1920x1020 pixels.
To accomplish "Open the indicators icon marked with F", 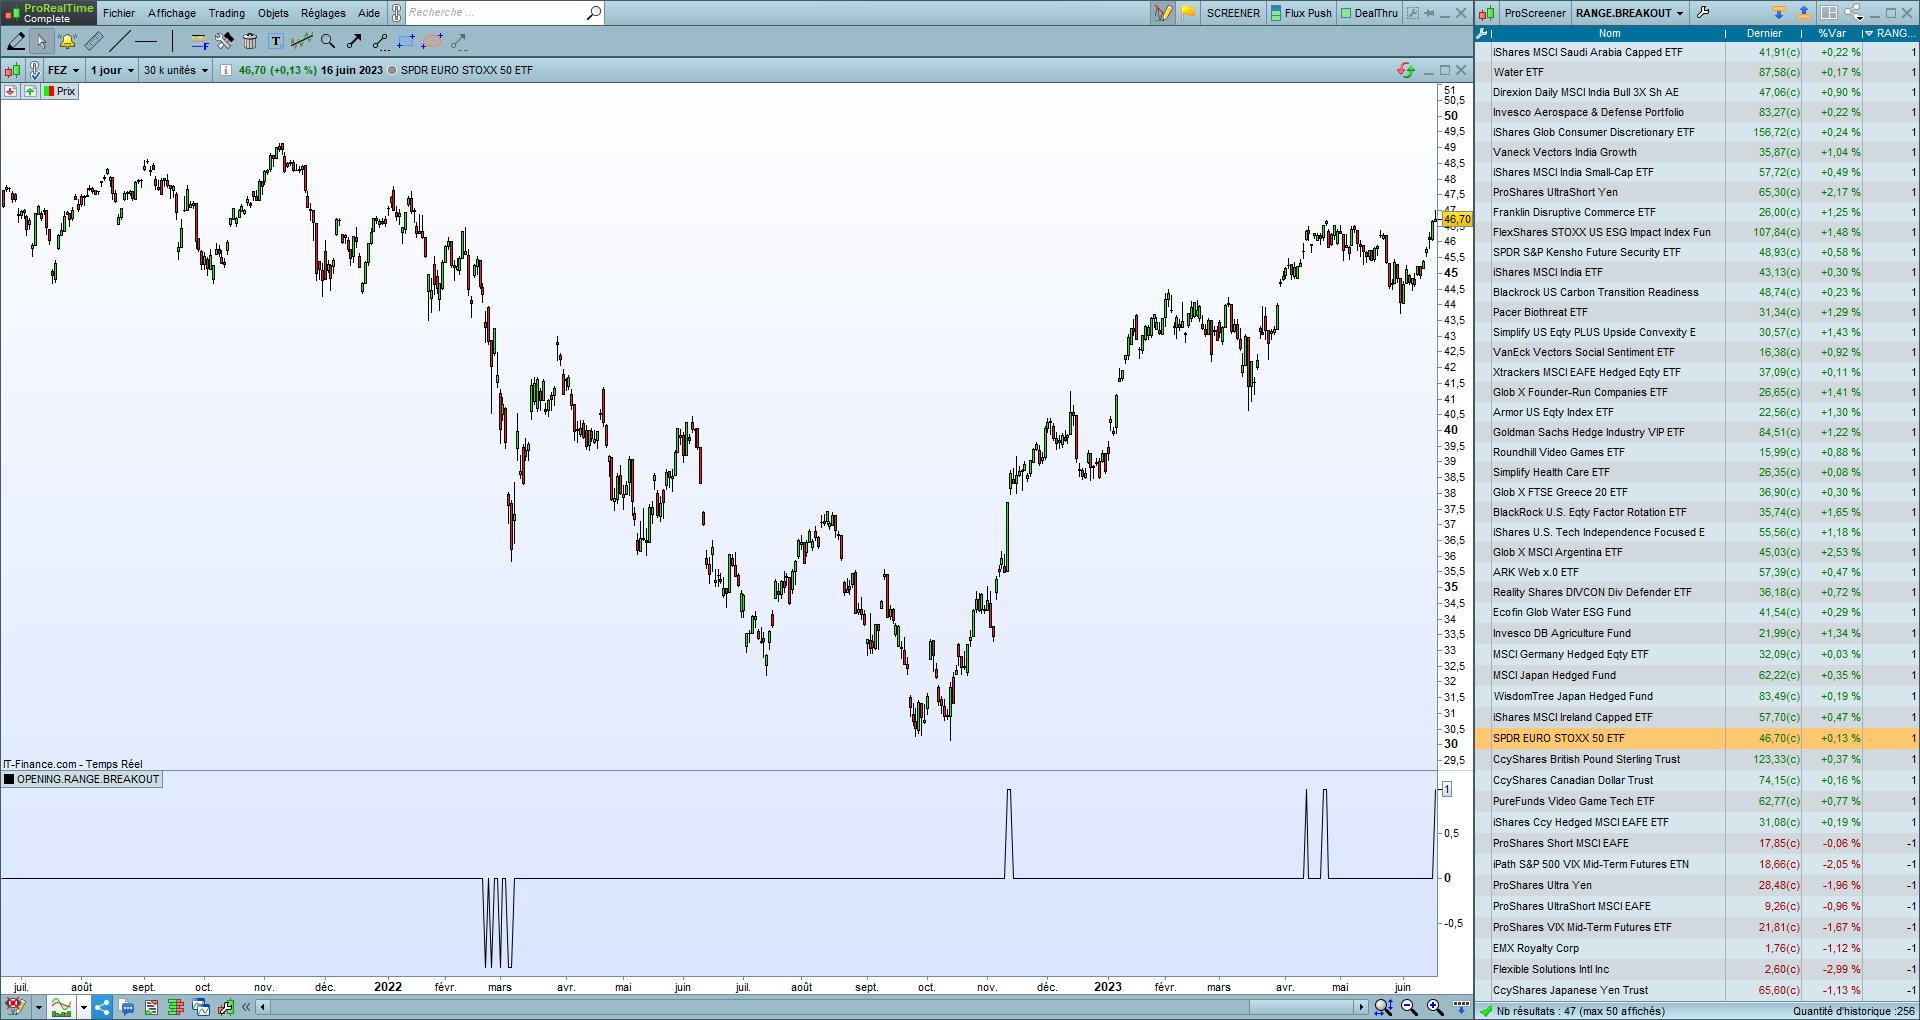I will pyautogui.click(x=198, y=41).
